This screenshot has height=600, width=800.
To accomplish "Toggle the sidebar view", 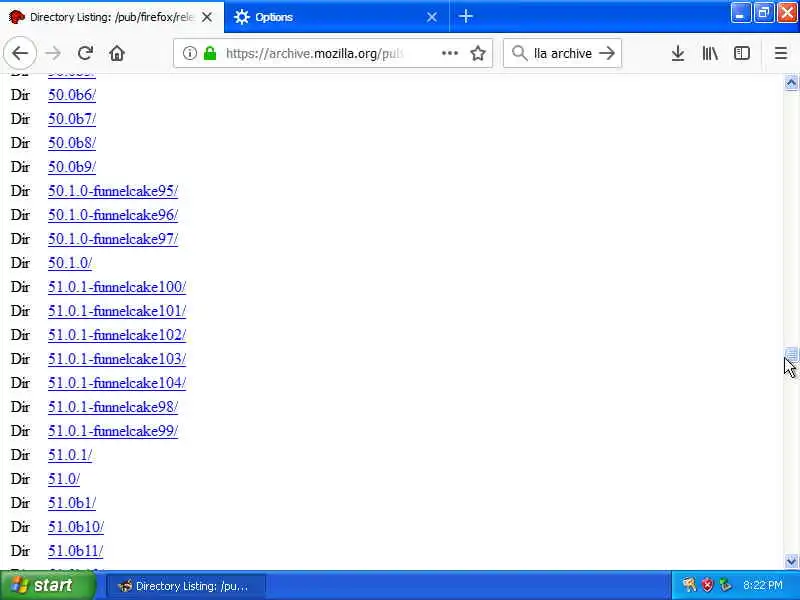I will click(741, 53).
